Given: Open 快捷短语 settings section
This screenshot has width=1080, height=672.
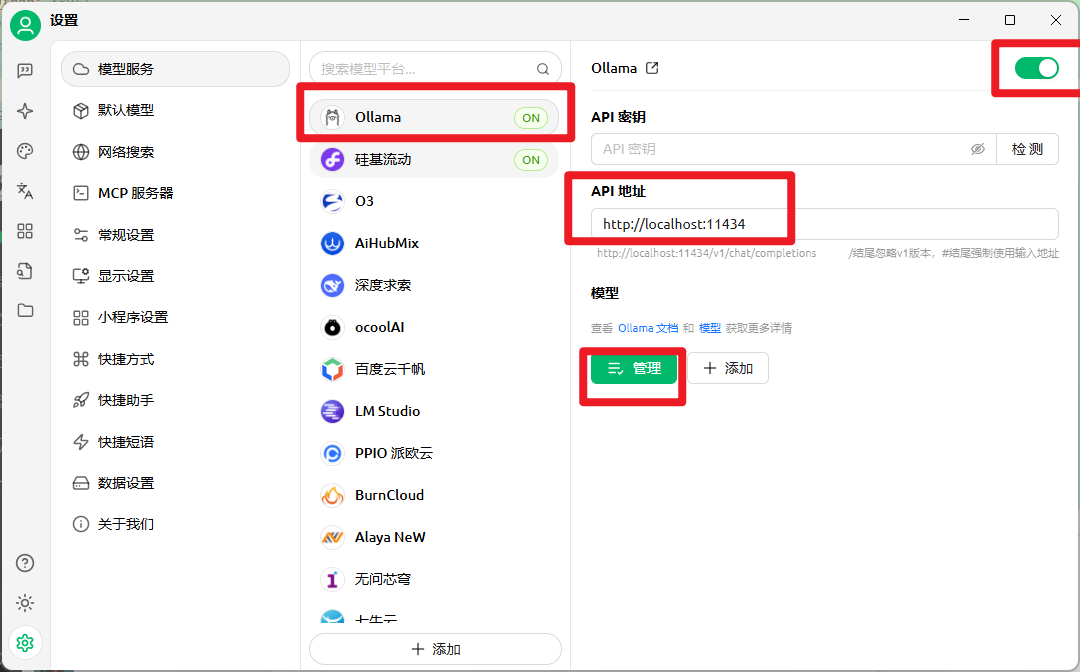Looking at the screenshot, I should coord(176,441).
